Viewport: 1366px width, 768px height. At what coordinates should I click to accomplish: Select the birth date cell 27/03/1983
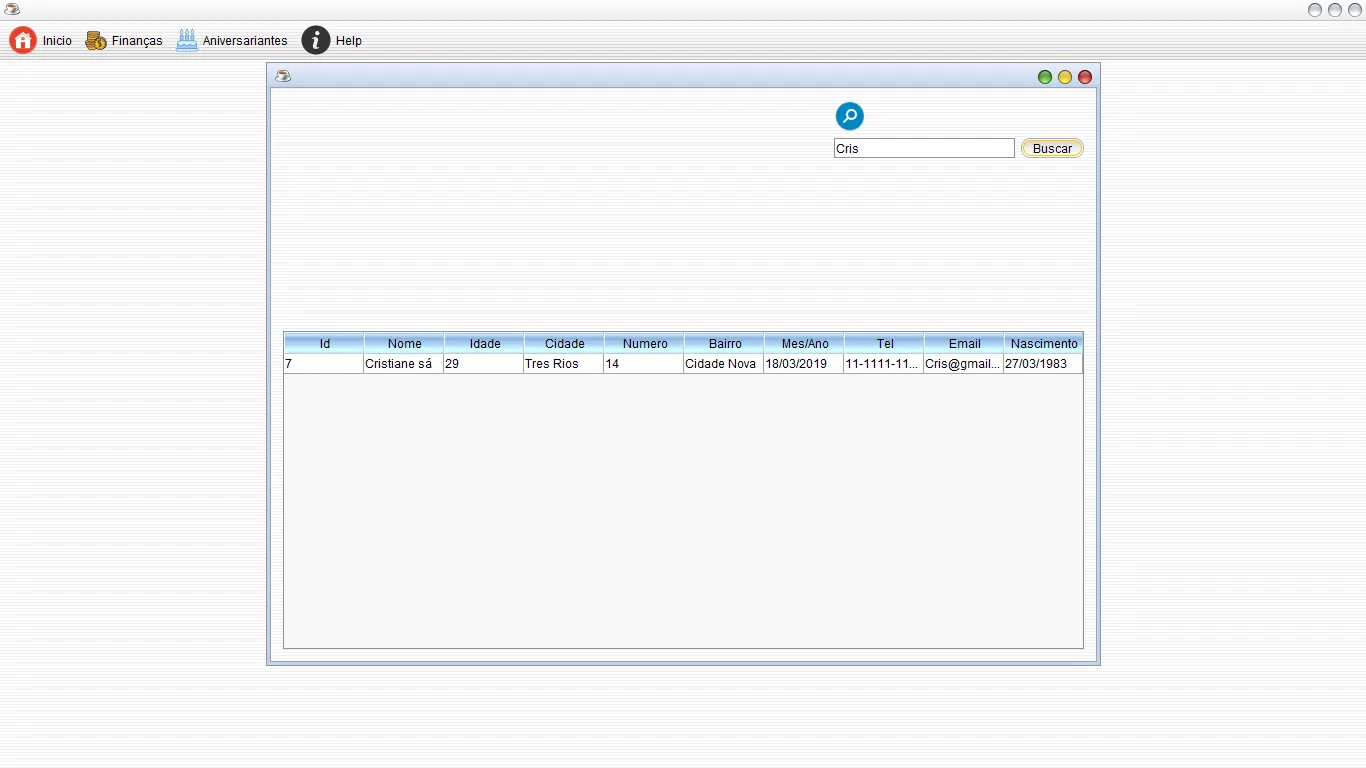1043,364
